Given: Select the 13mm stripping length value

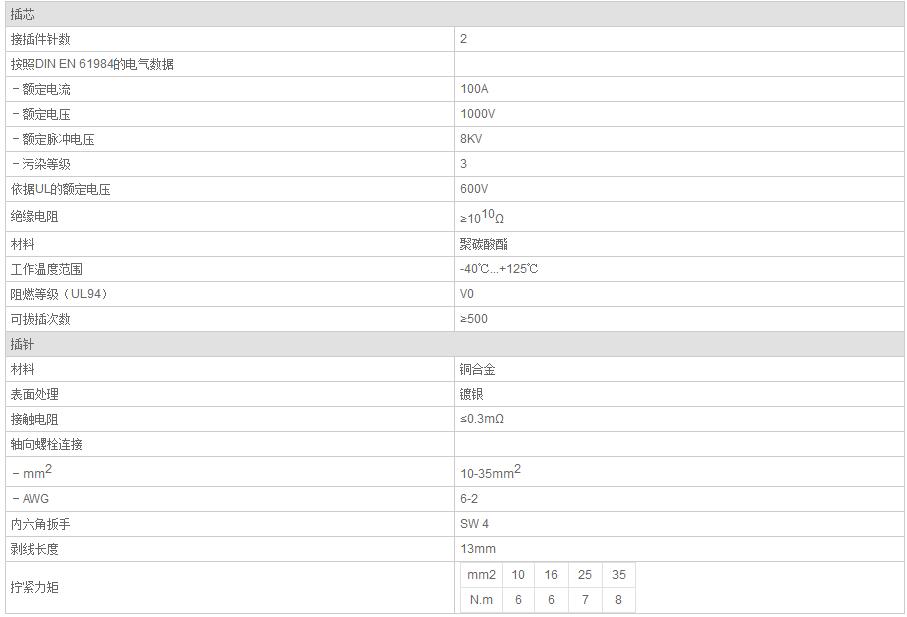Looking at the screenshot, I should (478, 549).
